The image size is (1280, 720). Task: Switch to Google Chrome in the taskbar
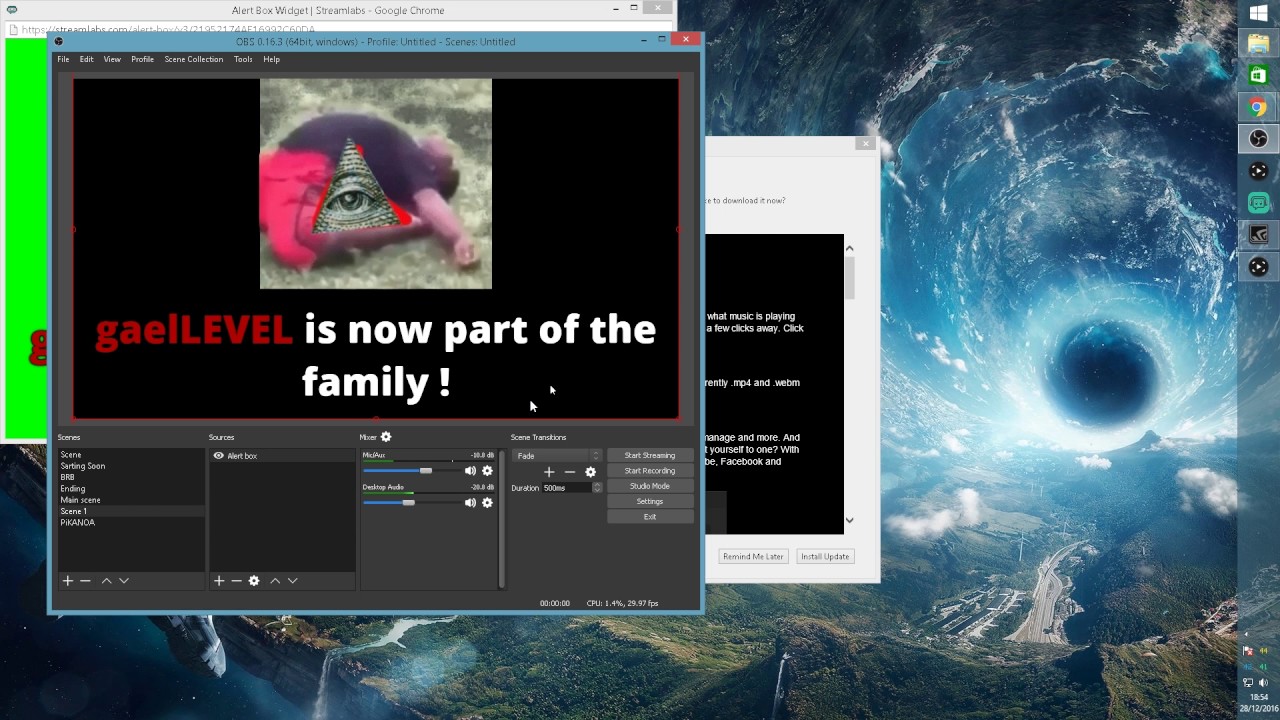coord(1259,108)
